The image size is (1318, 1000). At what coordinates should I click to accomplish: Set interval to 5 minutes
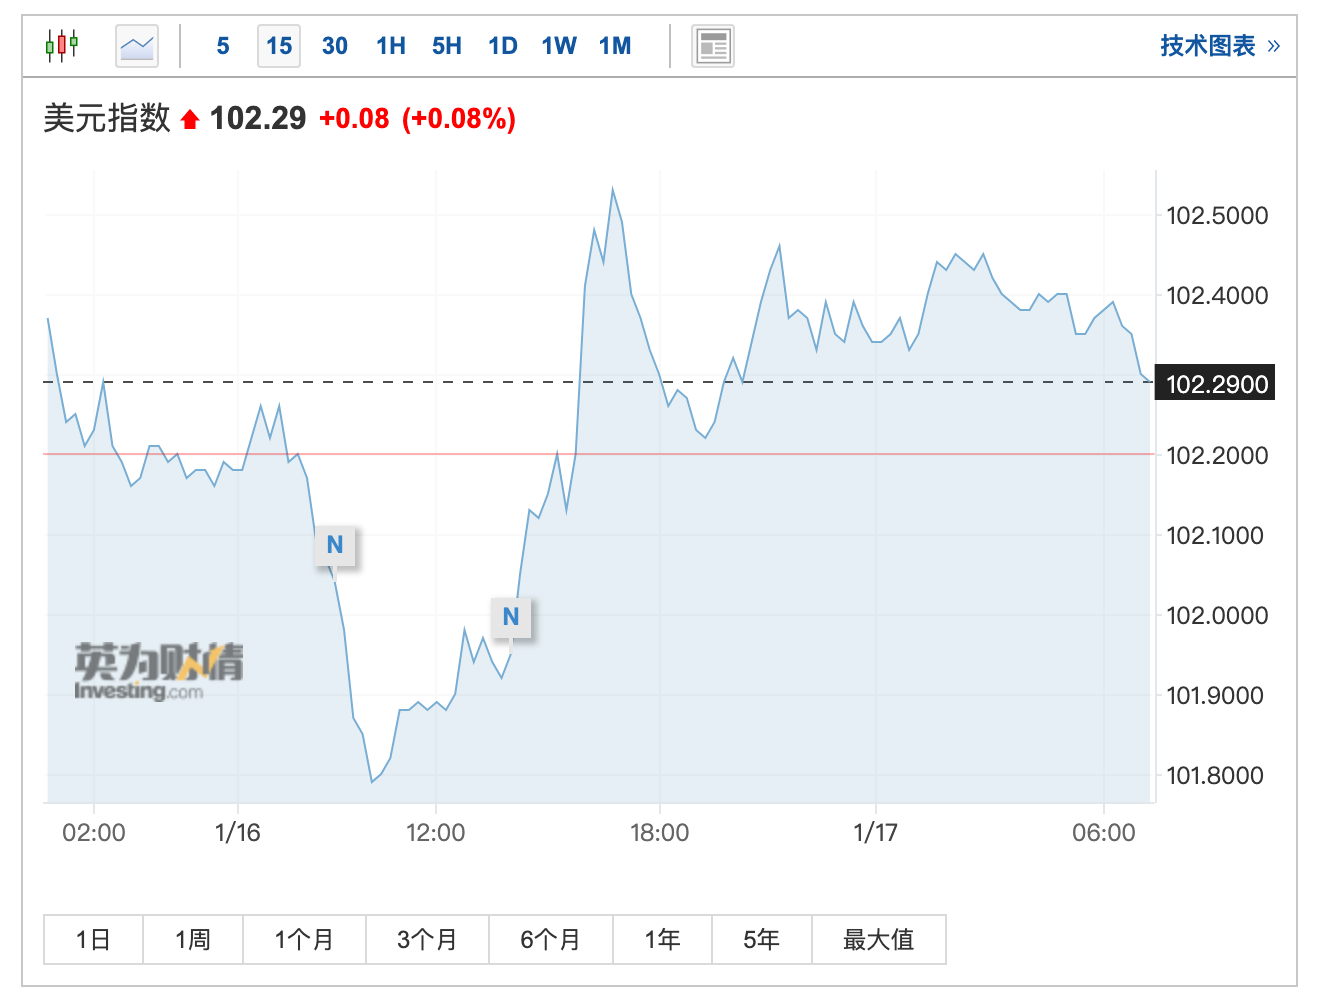223,46
